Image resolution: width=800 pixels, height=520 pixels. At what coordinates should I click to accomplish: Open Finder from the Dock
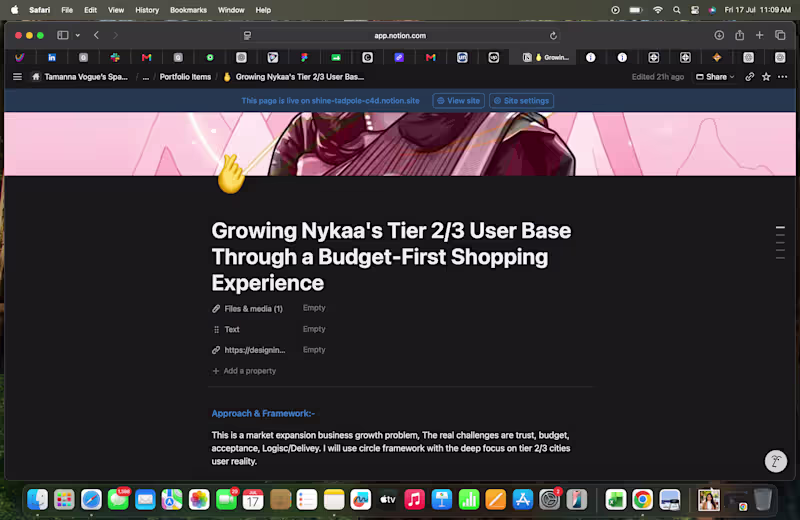click(x=37, y=500)
